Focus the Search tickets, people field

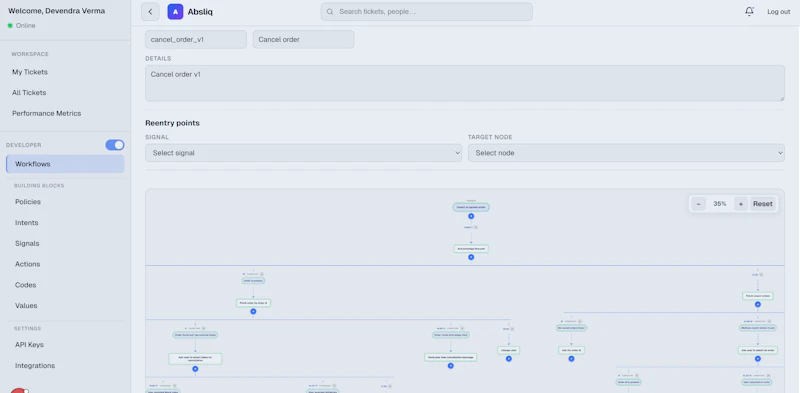coord(427,12)
